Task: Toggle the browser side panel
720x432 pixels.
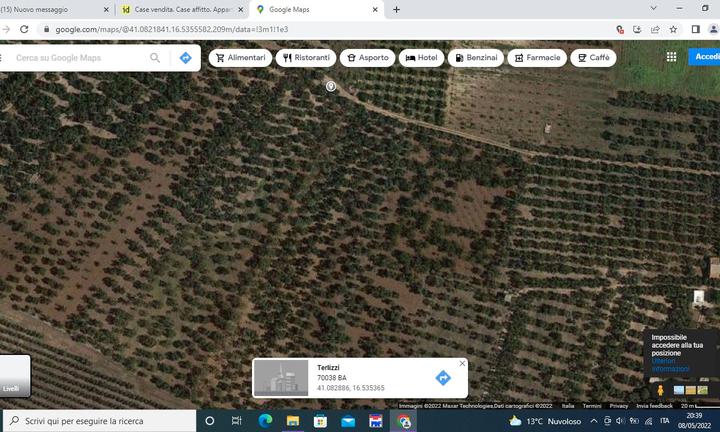Action: (x=695, y=30)
